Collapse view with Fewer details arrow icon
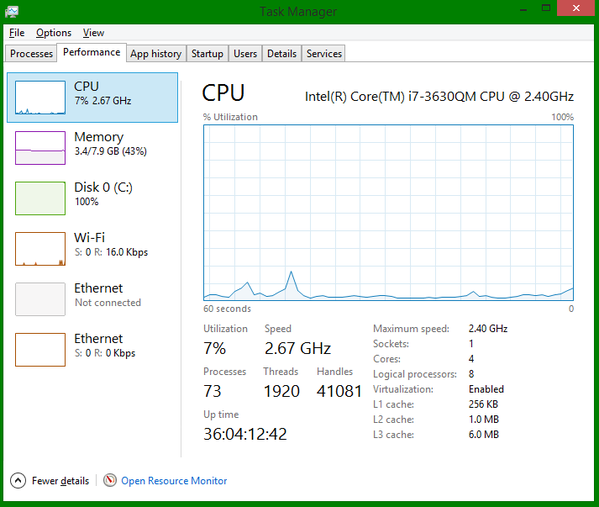Image resolution: width=599 pixels, height=507 pixels. click(x=18, y=481)
